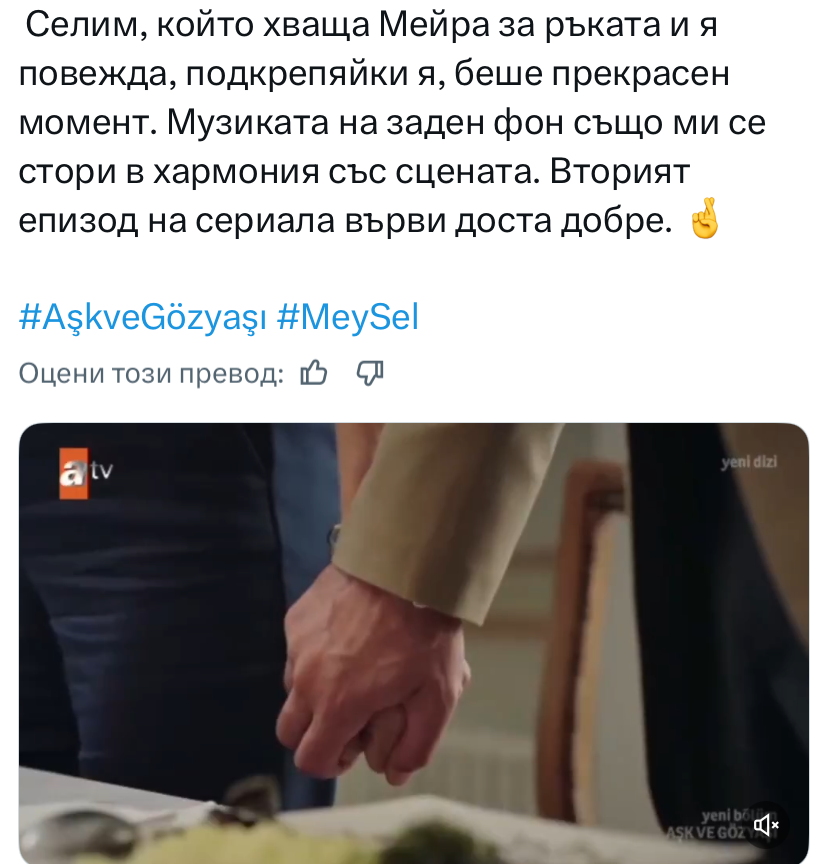Click the 'yeni dizi' watermark in the video
Image resolution: width=828 pixels, height=864 pixels.
tap(749, 462)
